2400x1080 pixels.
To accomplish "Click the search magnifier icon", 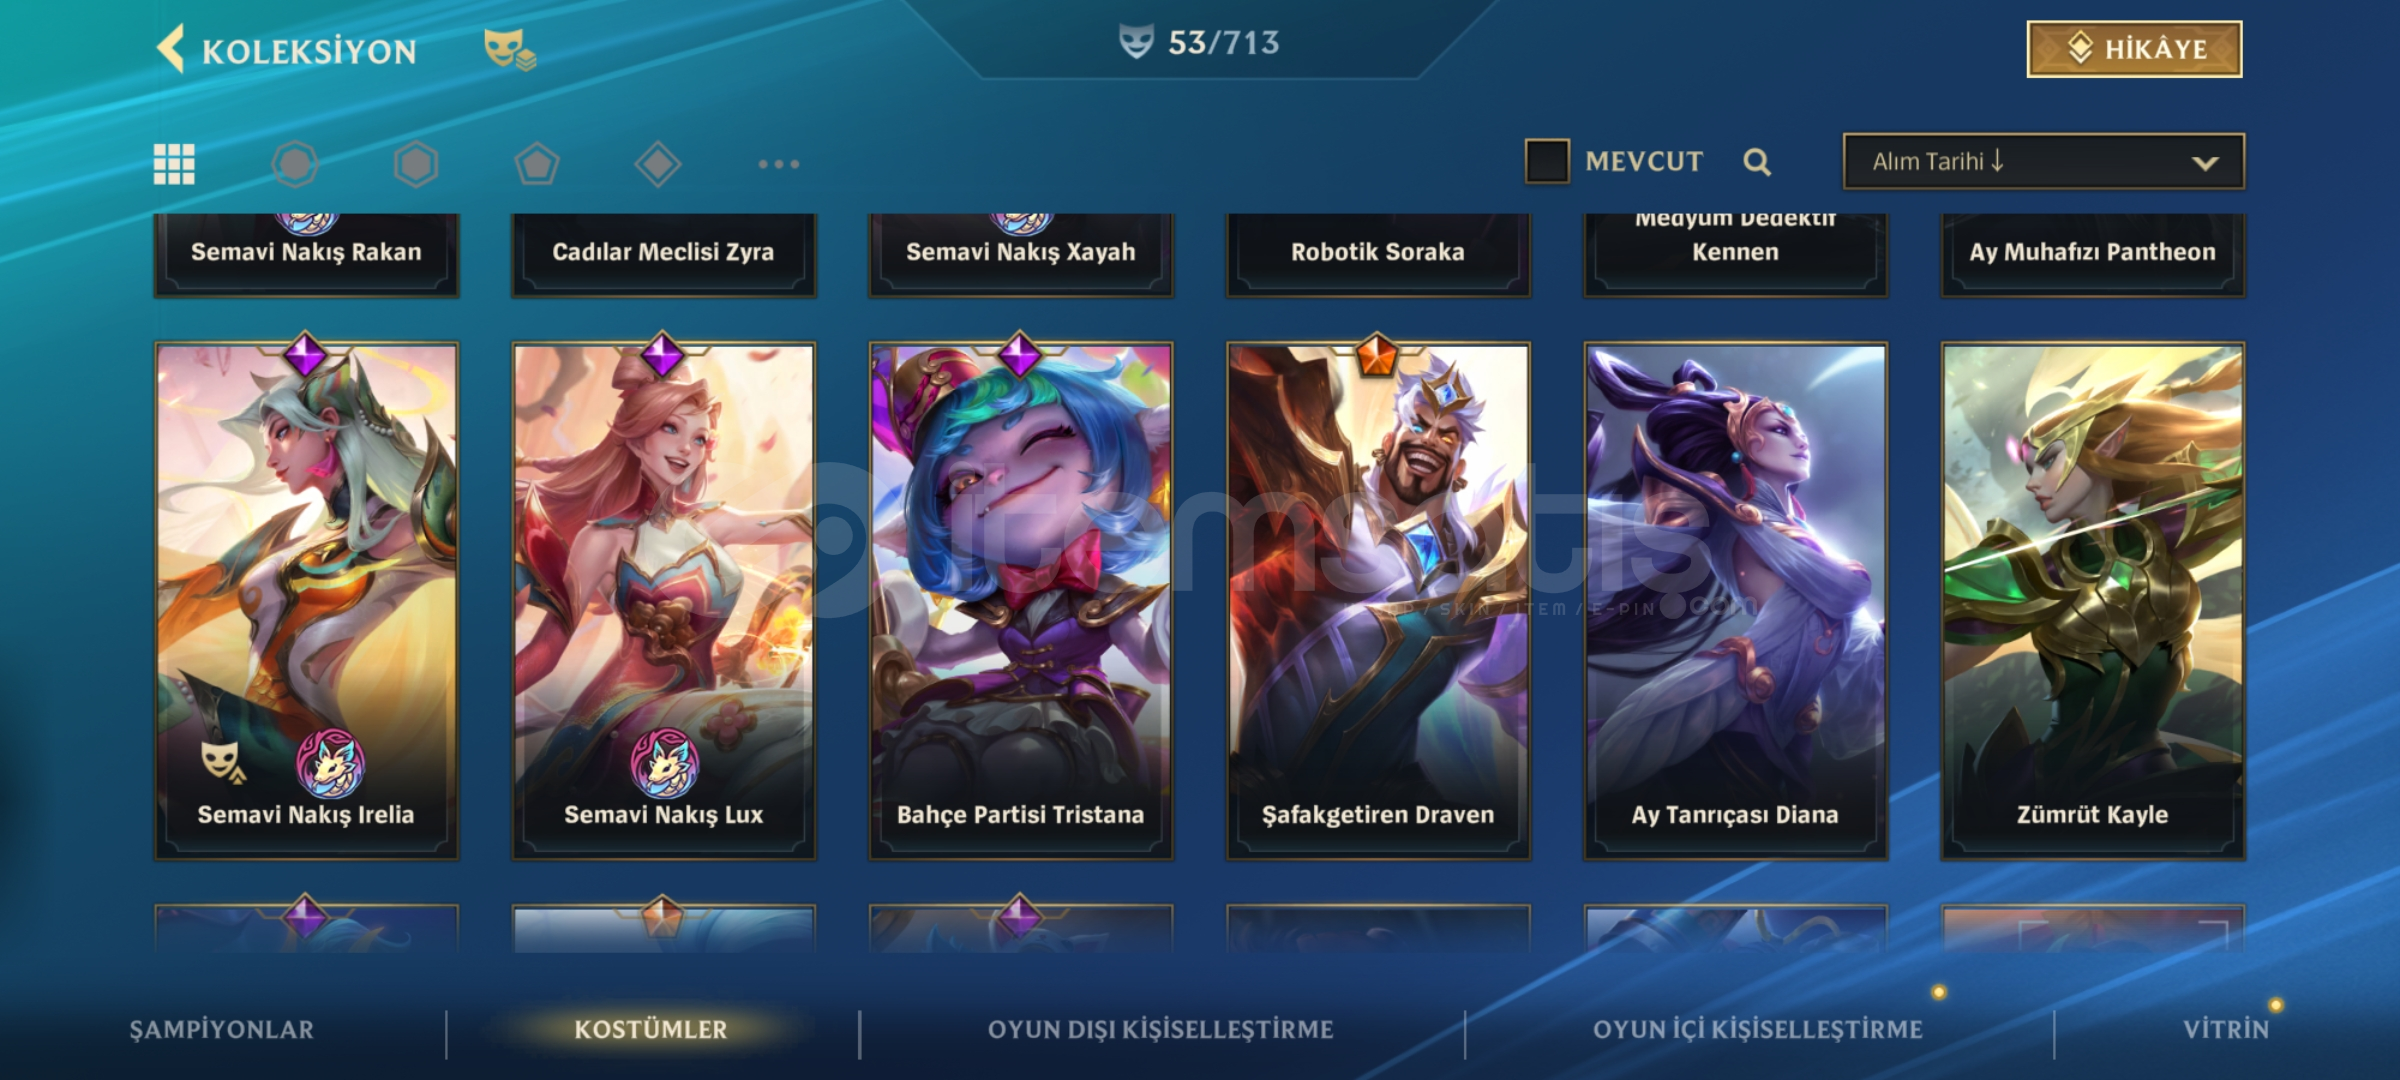I will point(1757,162).
